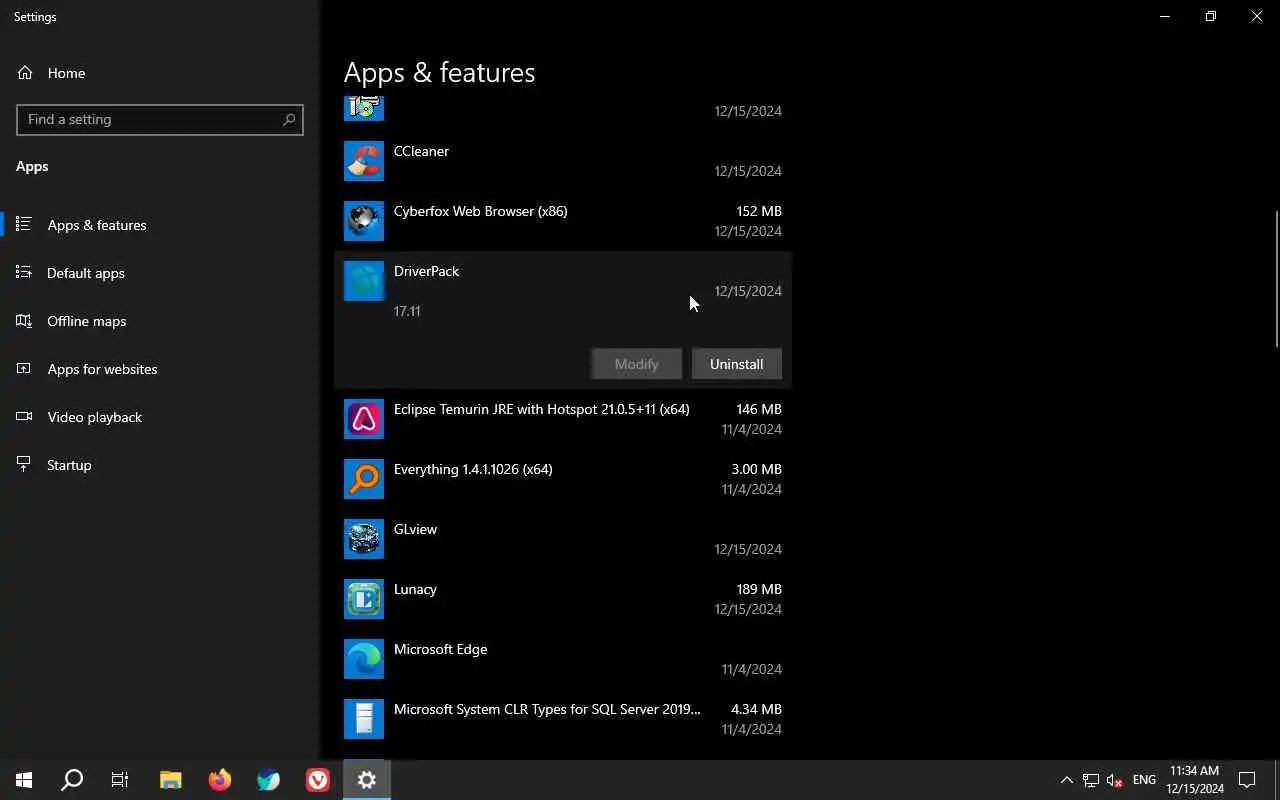Viewport: 1280px width, 800px height.
Task: Open File Explorer from taskbar
Action: (x=171, y=780)
